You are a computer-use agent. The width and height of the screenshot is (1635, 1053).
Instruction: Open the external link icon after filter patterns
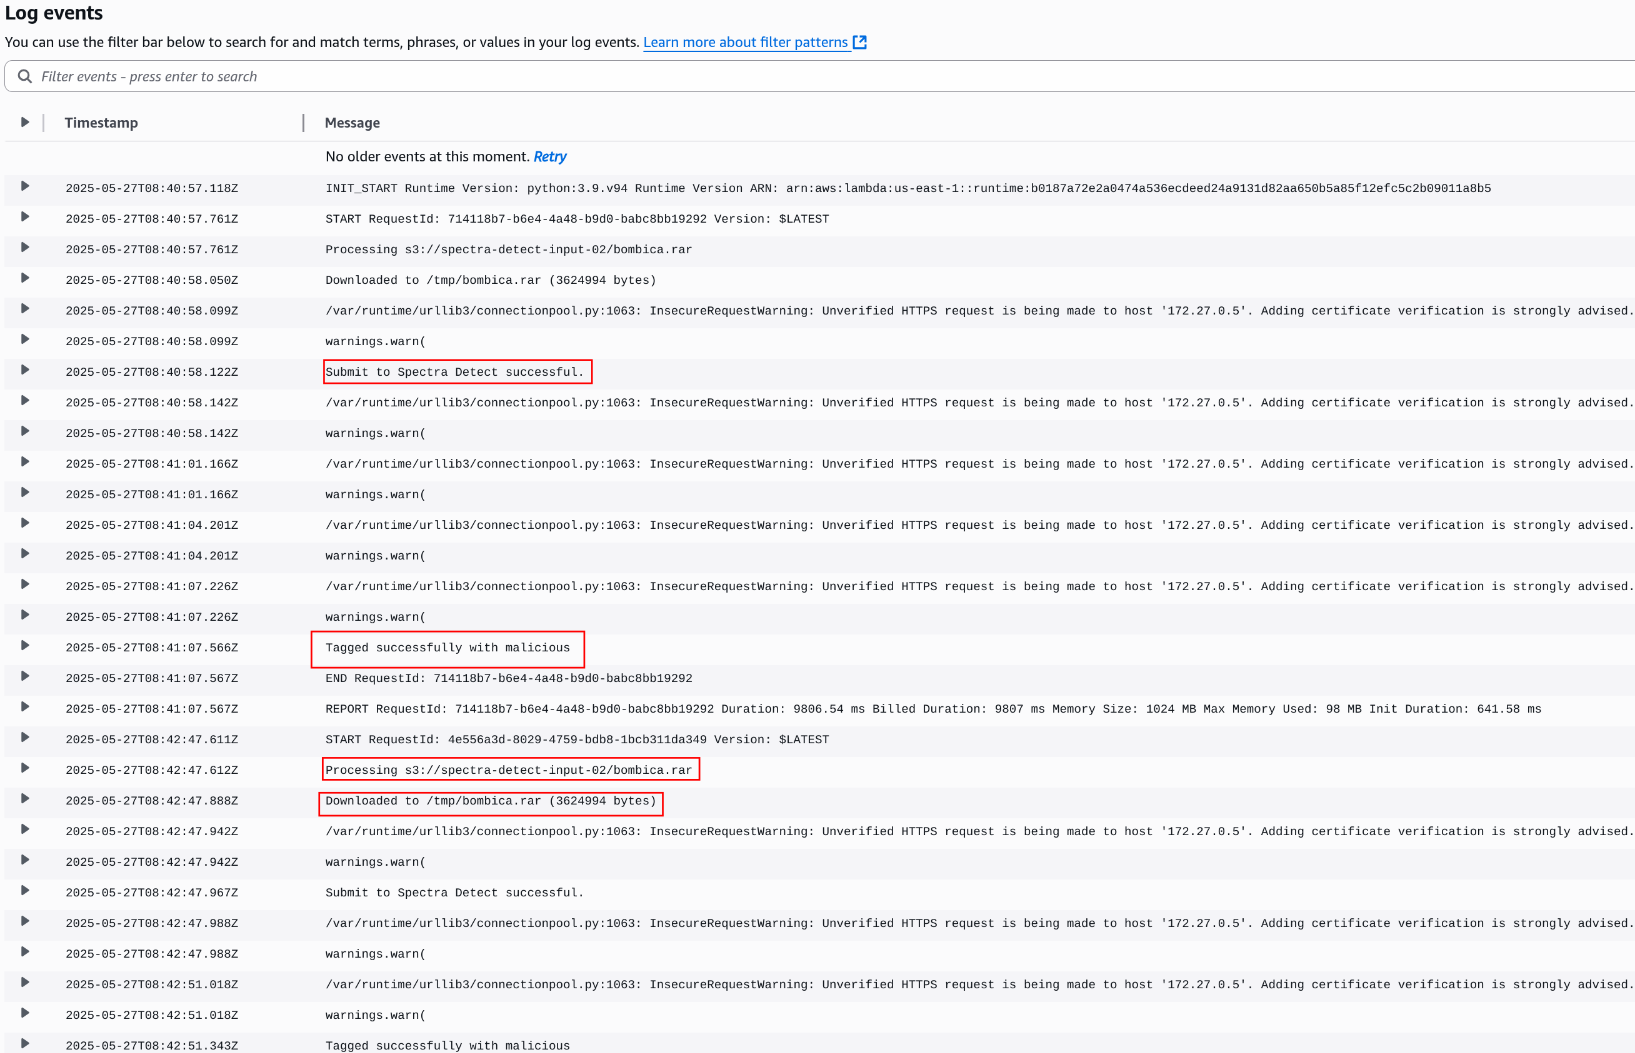pos(860,42)
